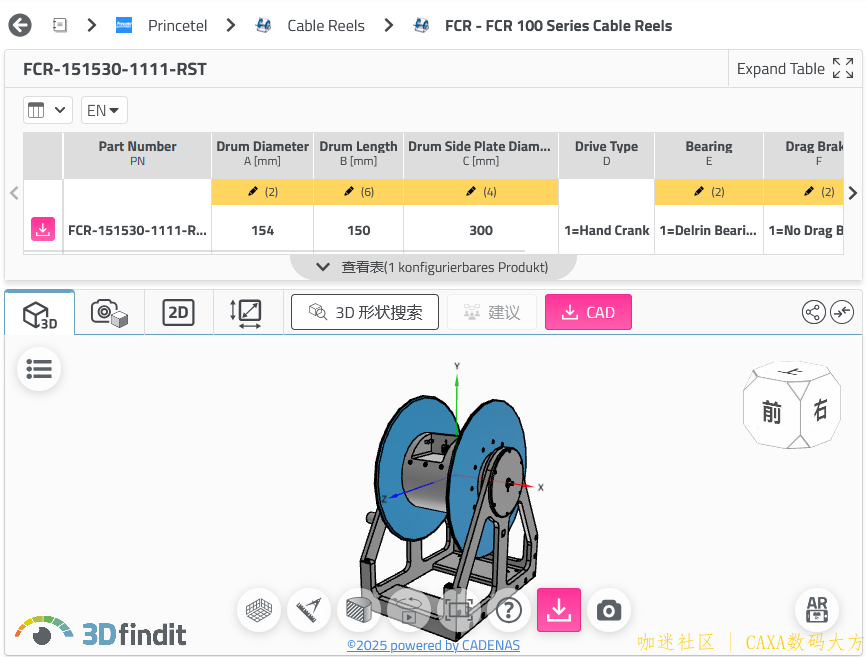Click Expand Table button
Viewport: 867px width, 657px height.
[x=795, y=69]
